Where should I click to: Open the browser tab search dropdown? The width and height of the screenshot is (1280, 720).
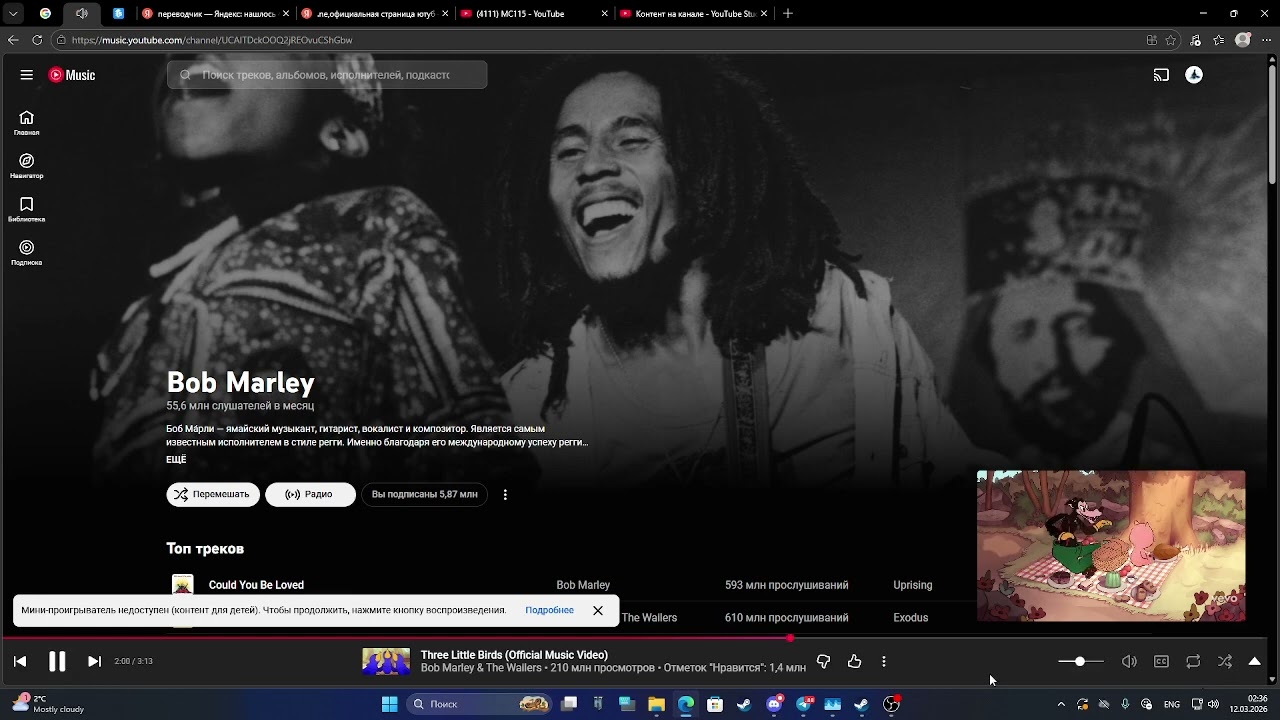click(13, 14)
